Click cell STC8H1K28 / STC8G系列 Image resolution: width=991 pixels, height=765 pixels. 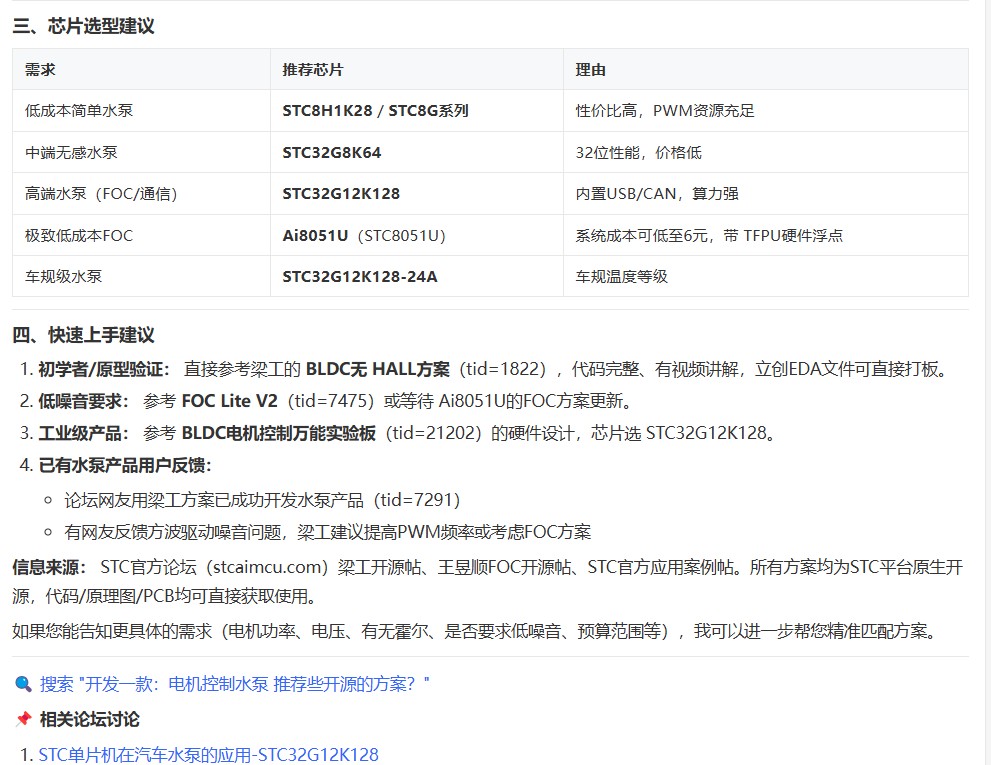[x=417, y=111]
